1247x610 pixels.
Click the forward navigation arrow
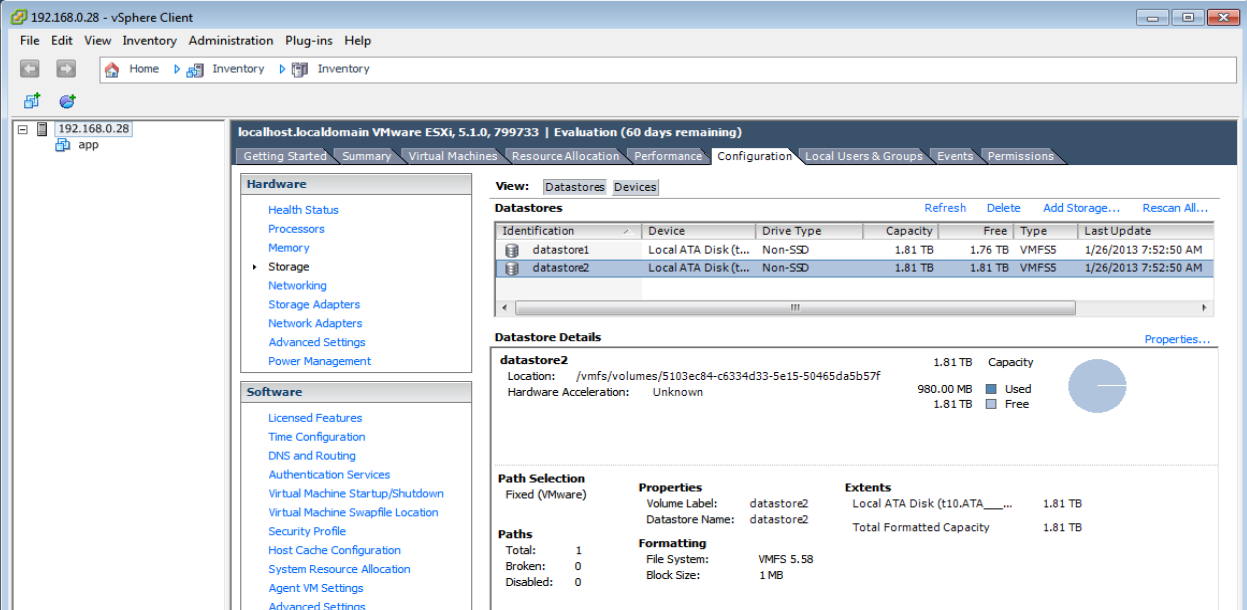(x=66, y=69)
